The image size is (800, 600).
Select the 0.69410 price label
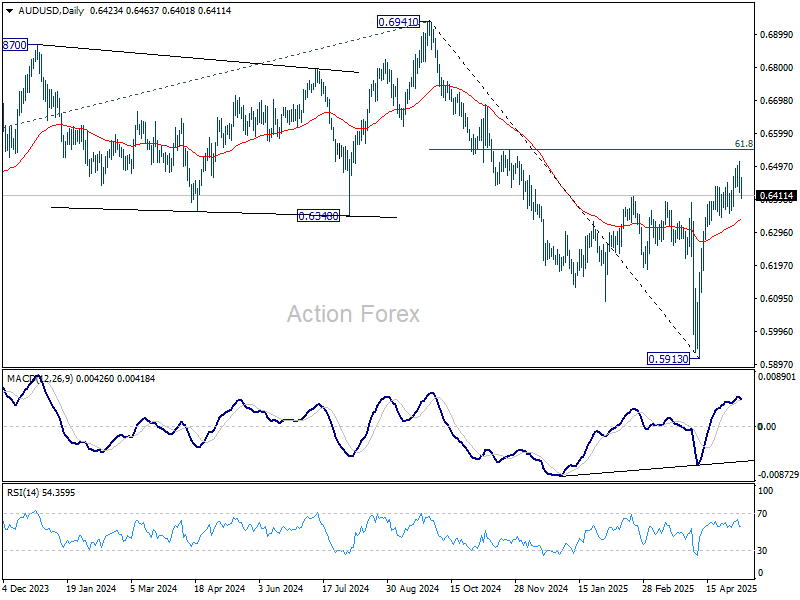pos(398,22)
